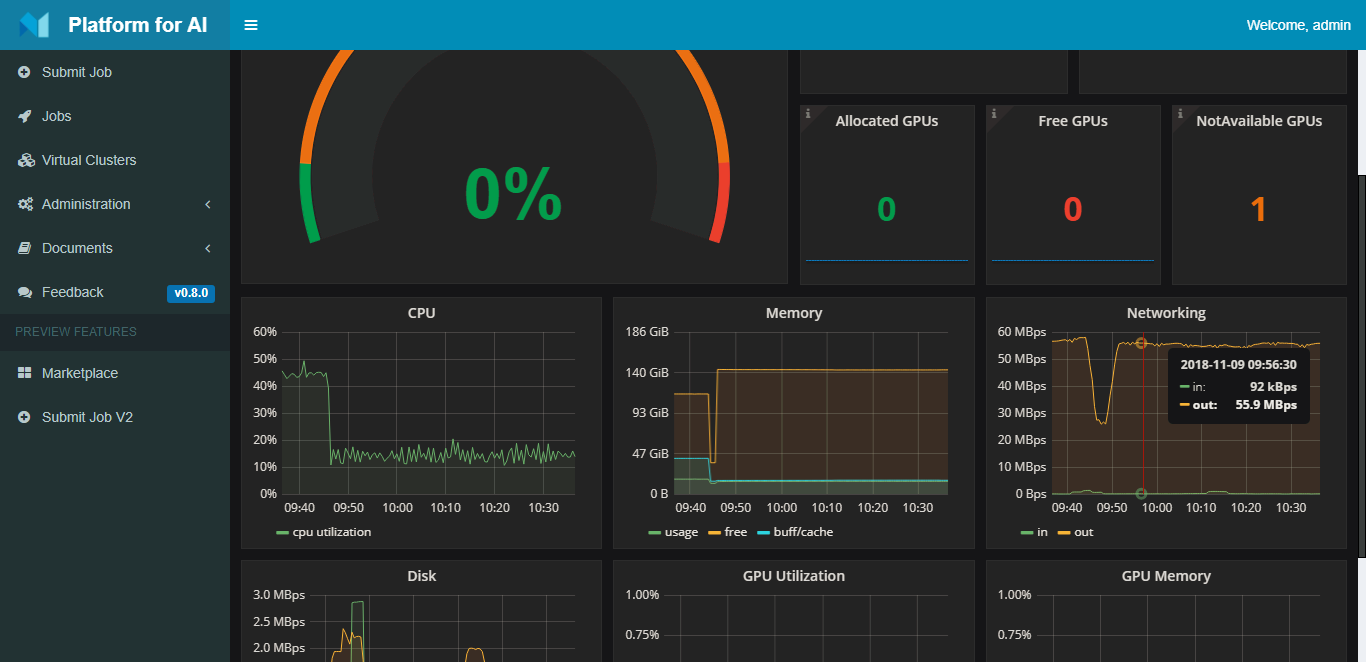The width and height of the screenshot is (1366, 662).
Task: Open Virtual Clusters from sidebar
Action: (115, 160)
